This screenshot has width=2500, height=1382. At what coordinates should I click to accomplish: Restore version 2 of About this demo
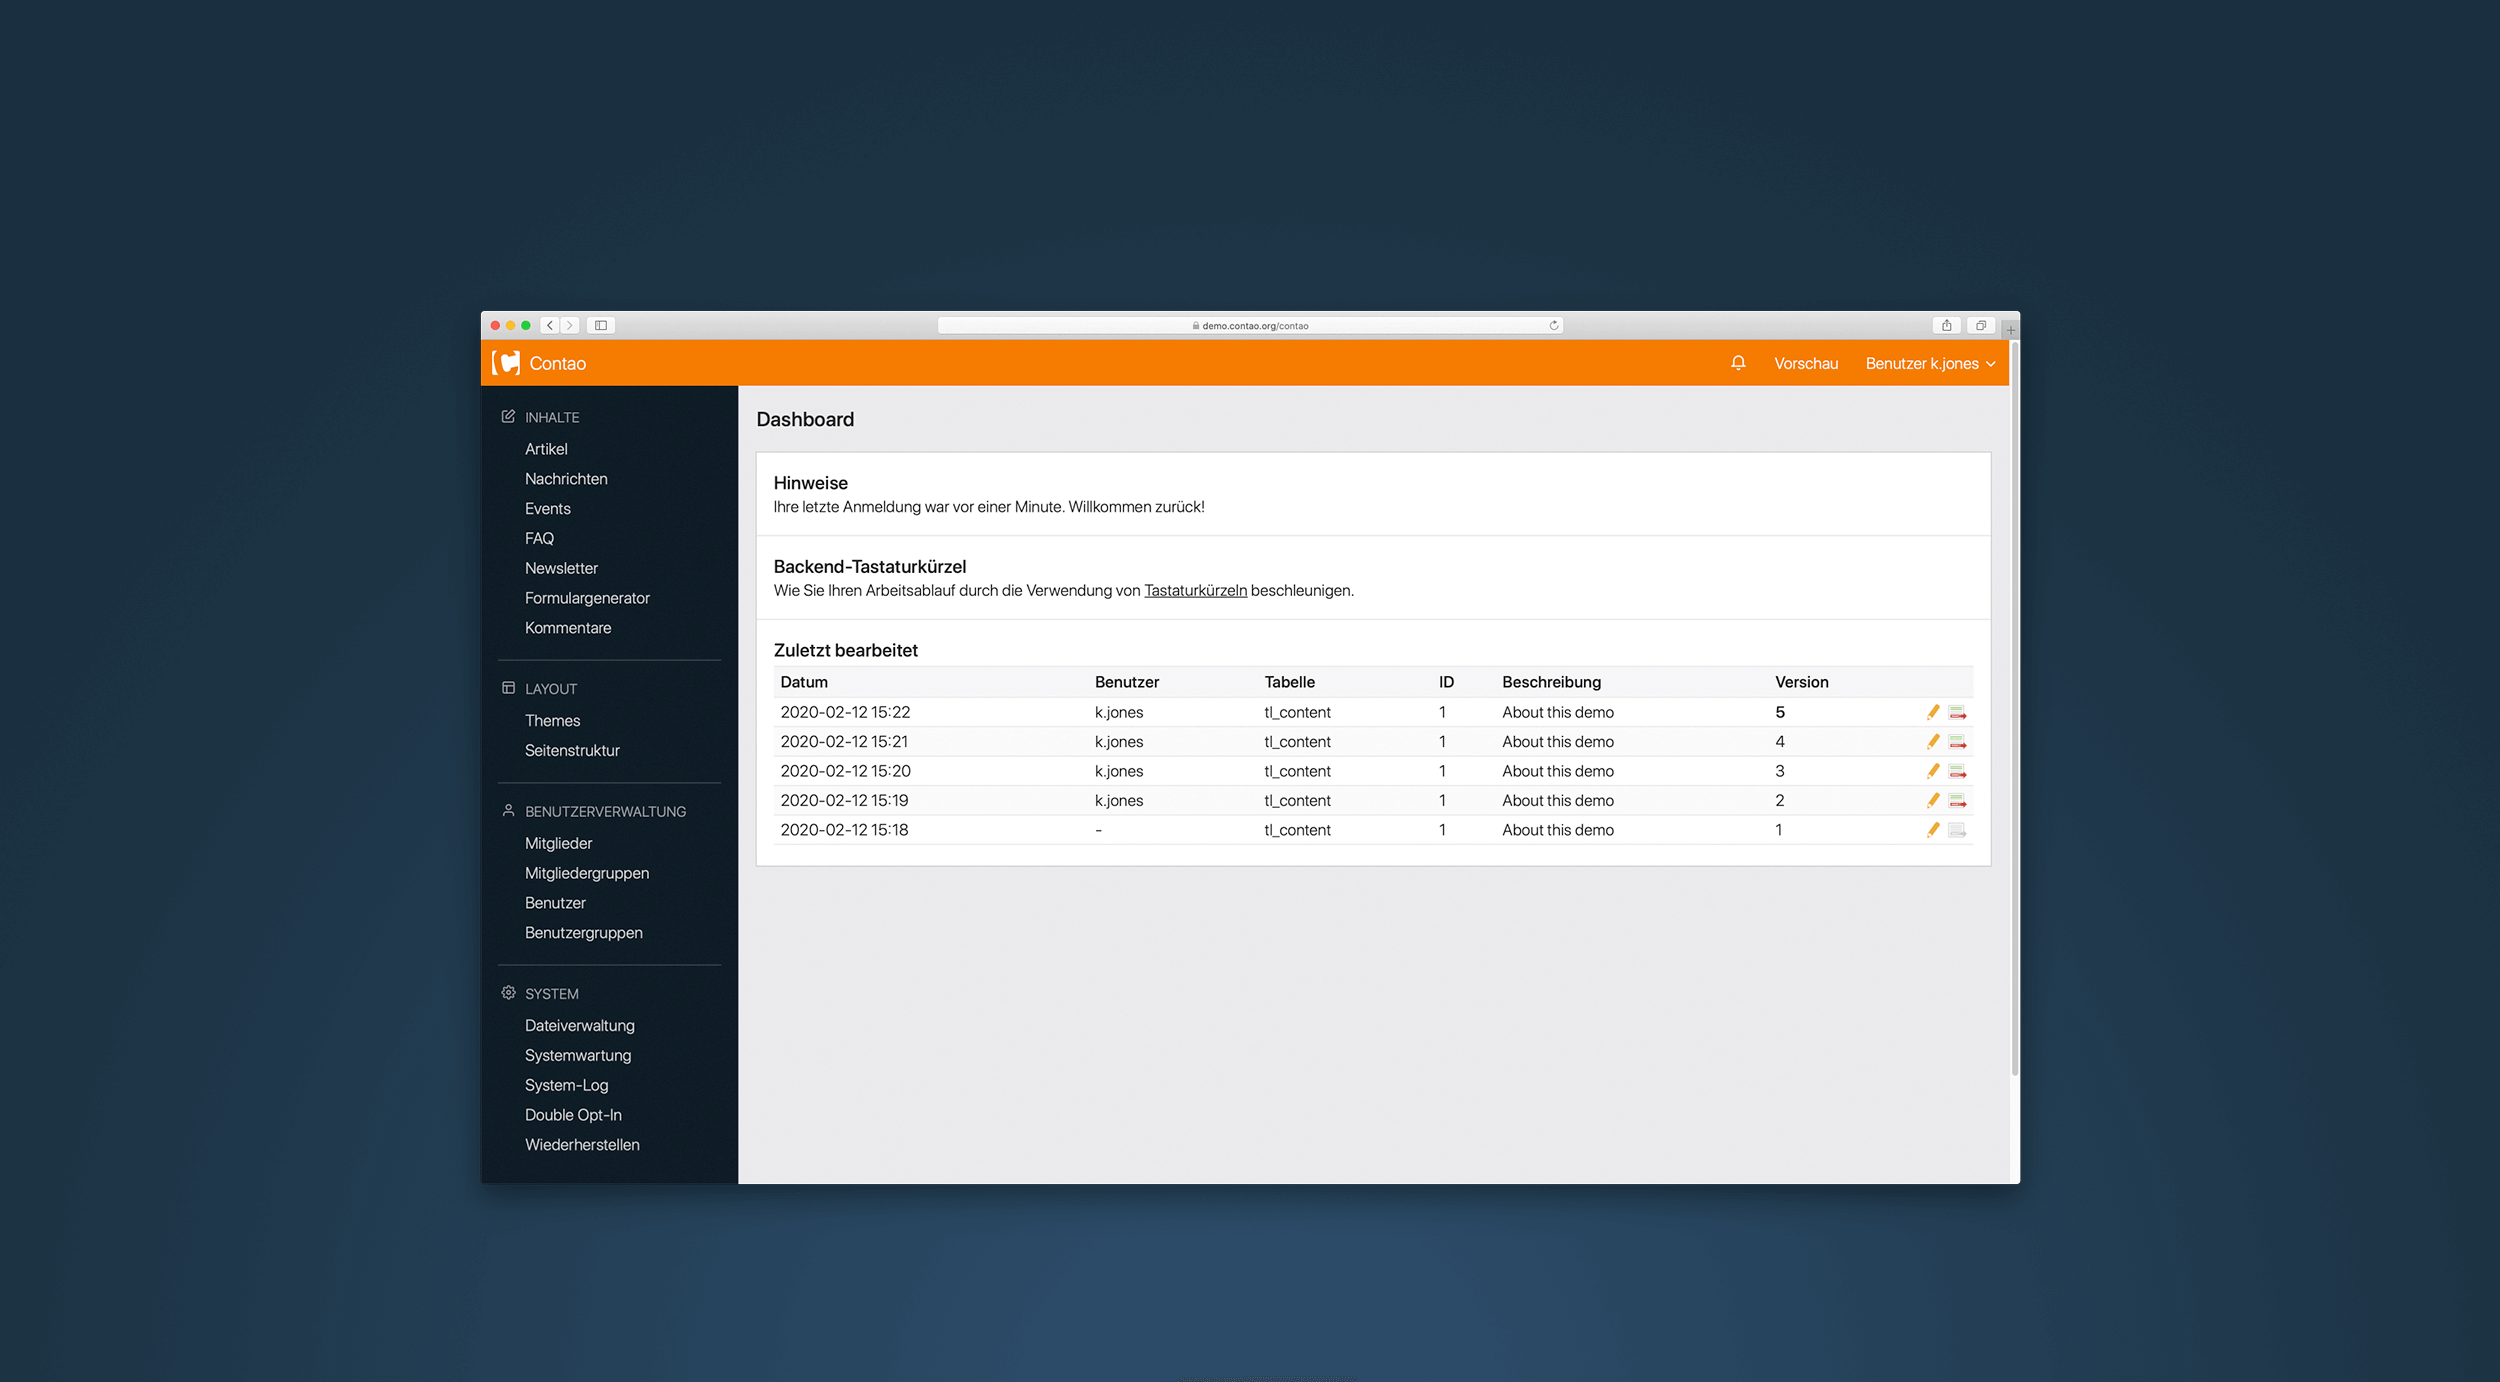coord(1958,800)
